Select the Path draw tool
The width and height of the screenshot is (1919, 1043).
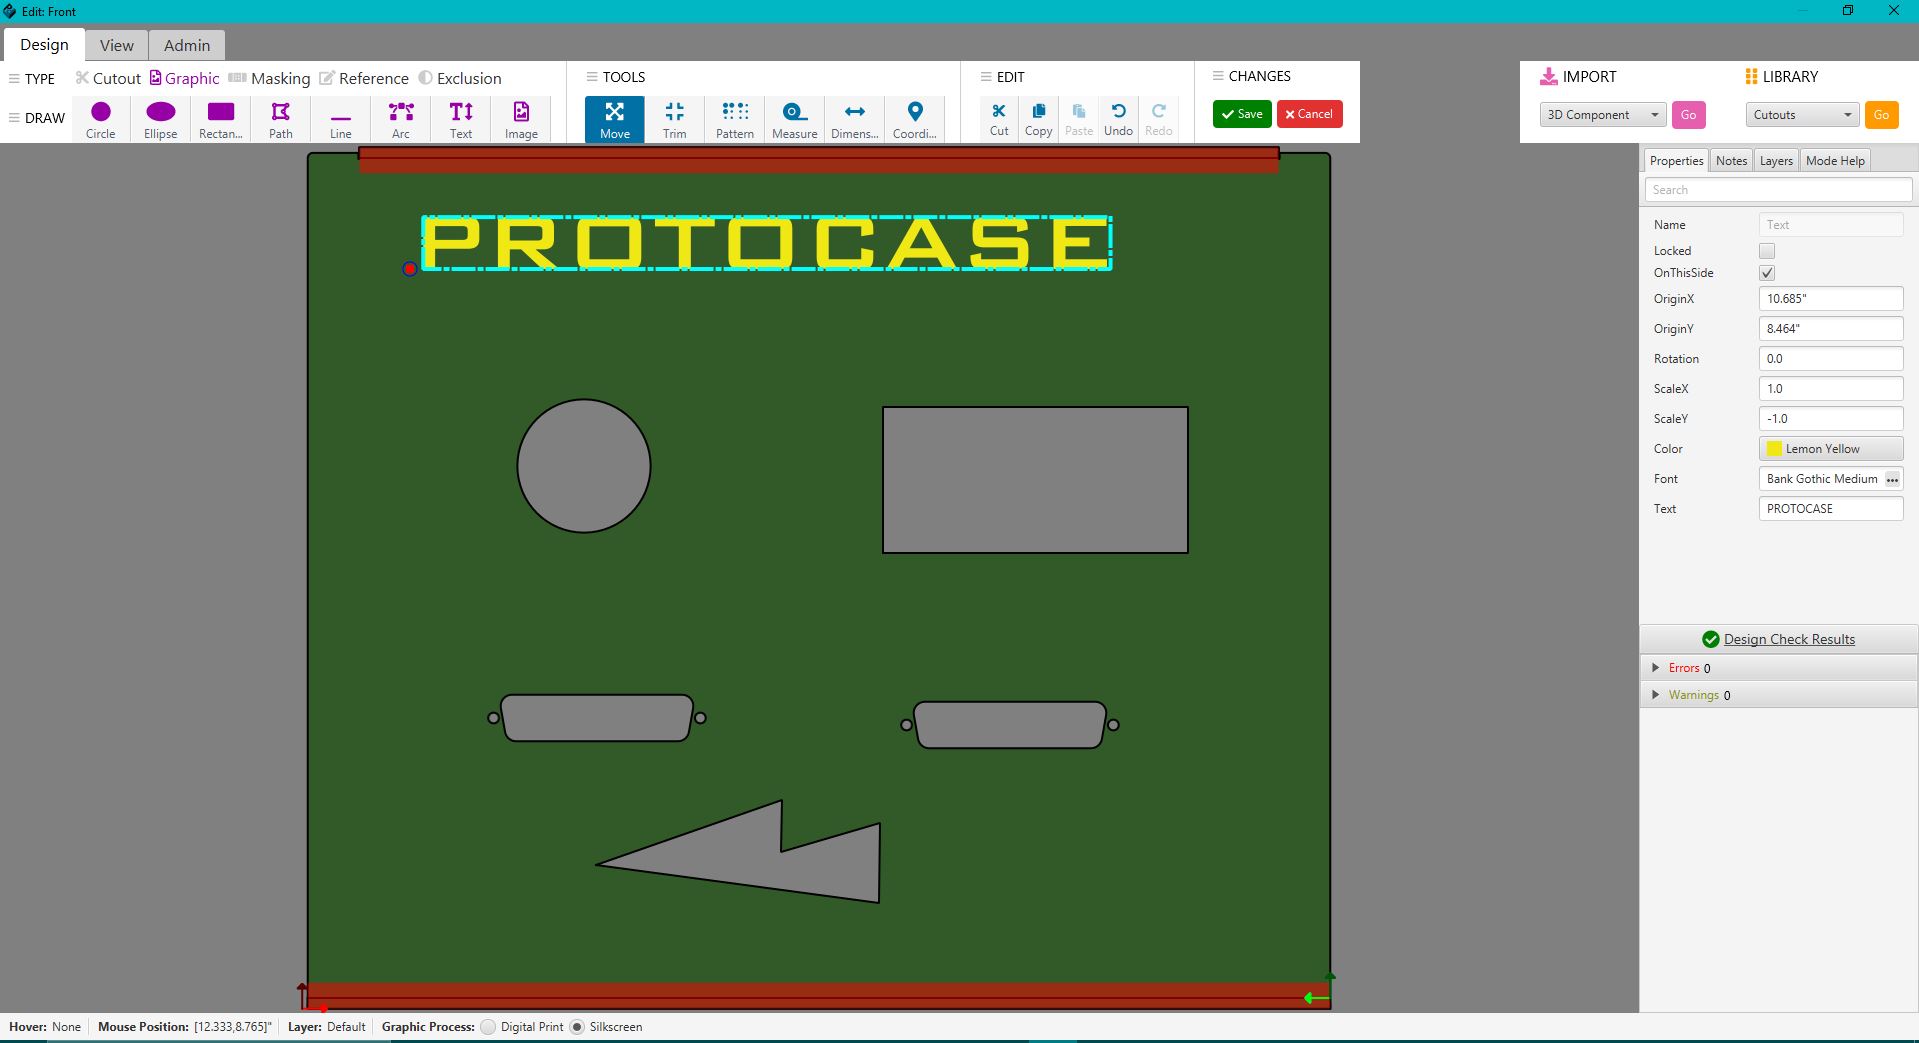coord(281,119)
